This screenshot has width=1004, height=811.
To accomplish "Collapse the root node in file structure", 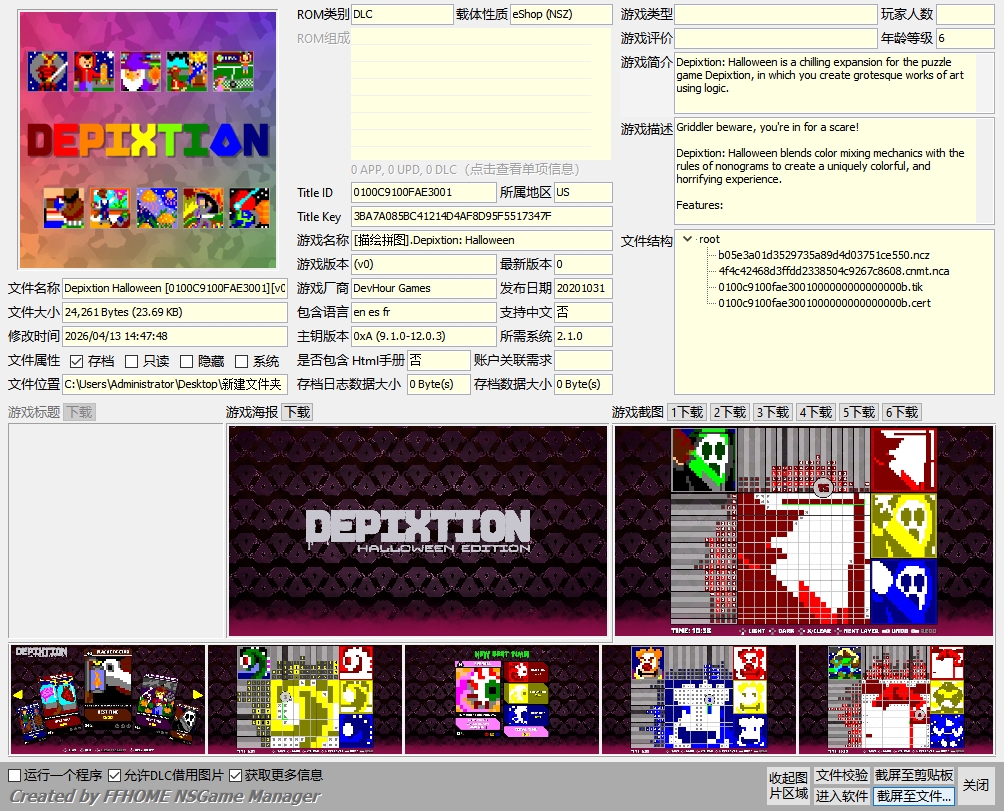I will coord(687,240).
